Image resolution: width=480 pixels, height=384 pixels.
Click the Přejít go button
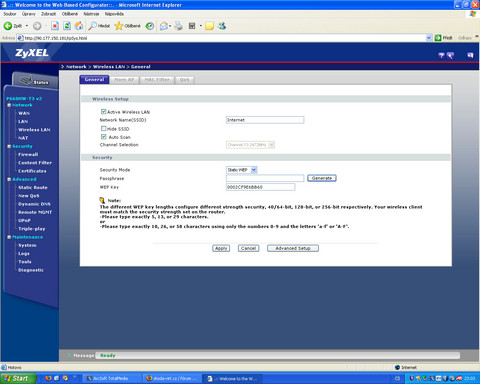444,38
